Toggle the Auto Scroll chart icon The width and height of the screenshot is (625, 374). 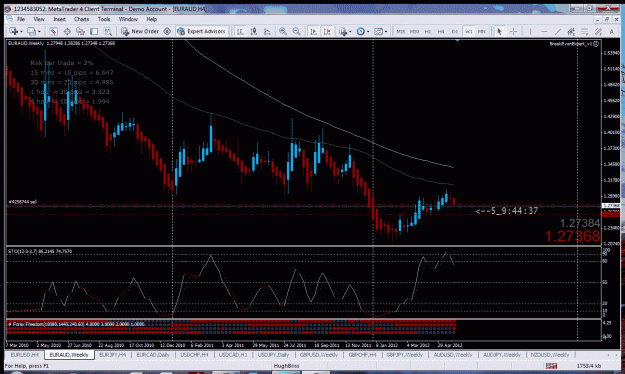pos(314,31)
